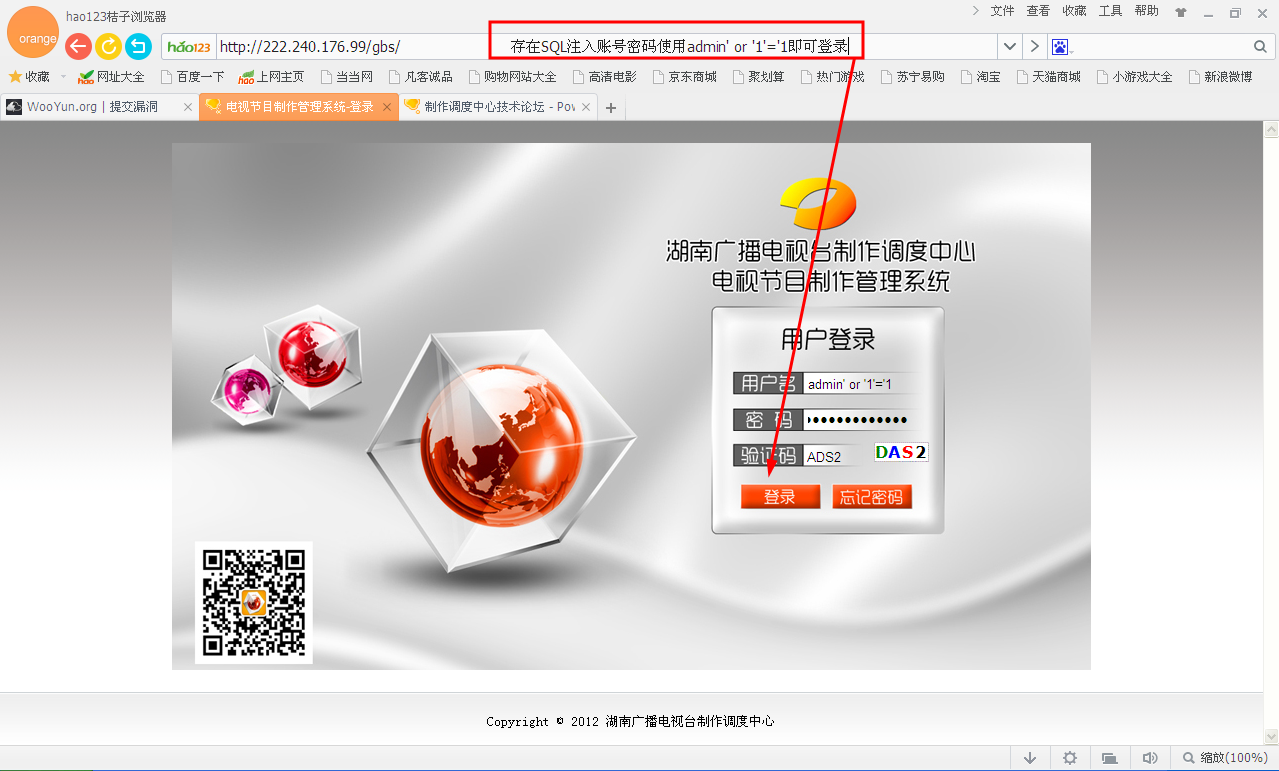Open the 文件 menu
The width and height of the screenshot is (1279, 771).
click(x=1002, y=11)
